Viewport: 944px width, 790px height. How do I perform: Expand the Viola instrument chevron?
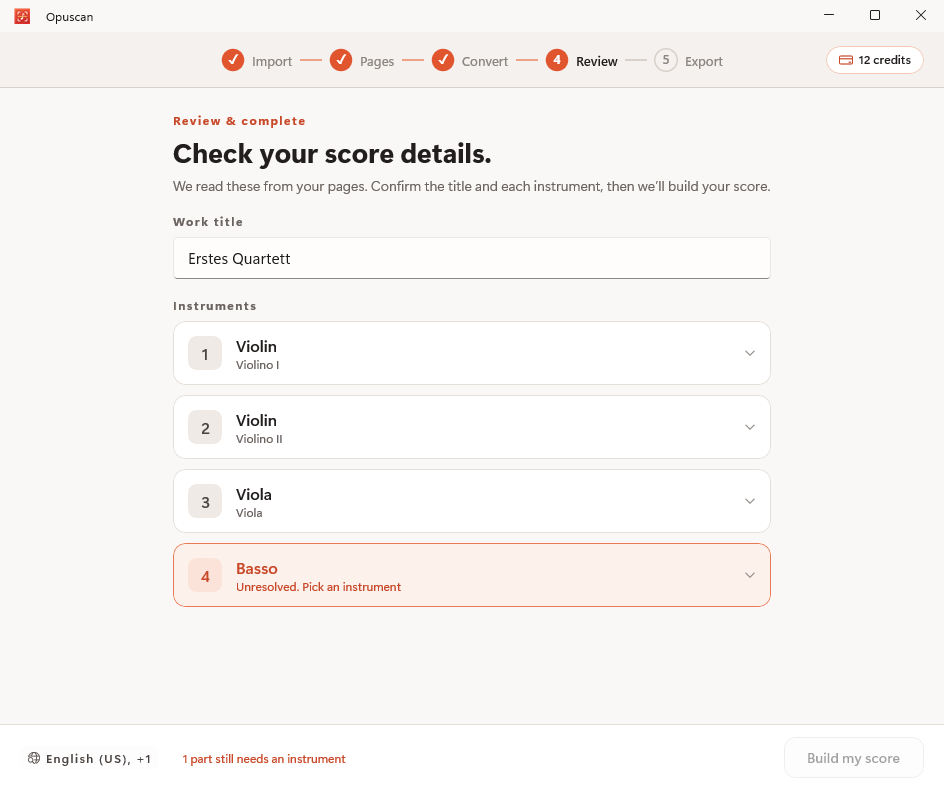[750, 502]
